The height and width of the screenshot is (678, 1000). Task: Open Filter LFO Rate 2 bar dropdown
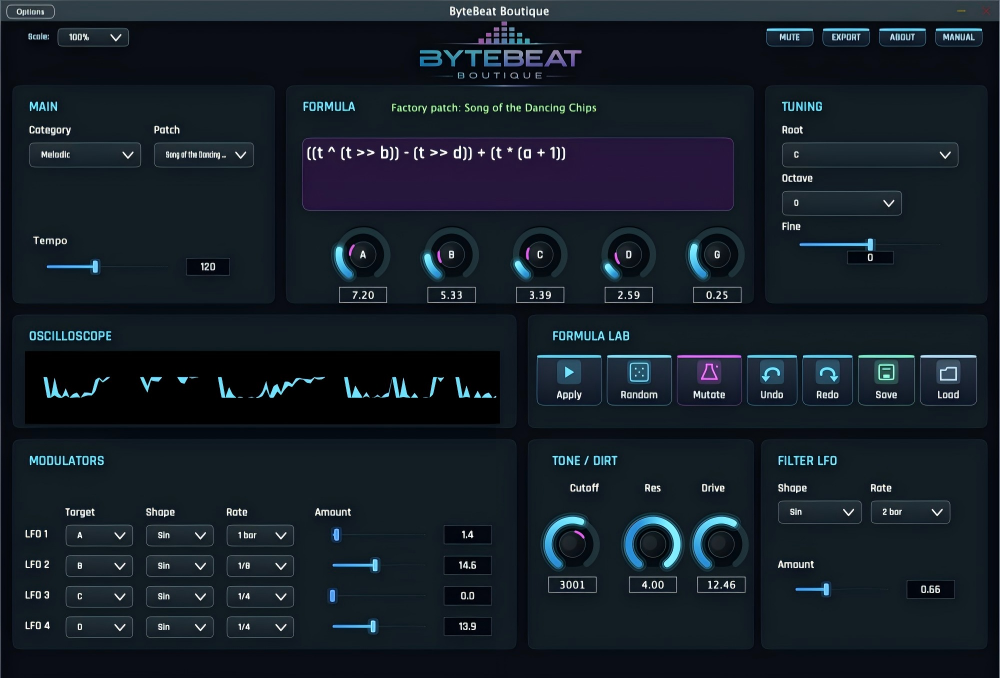[x=911, y=512]
